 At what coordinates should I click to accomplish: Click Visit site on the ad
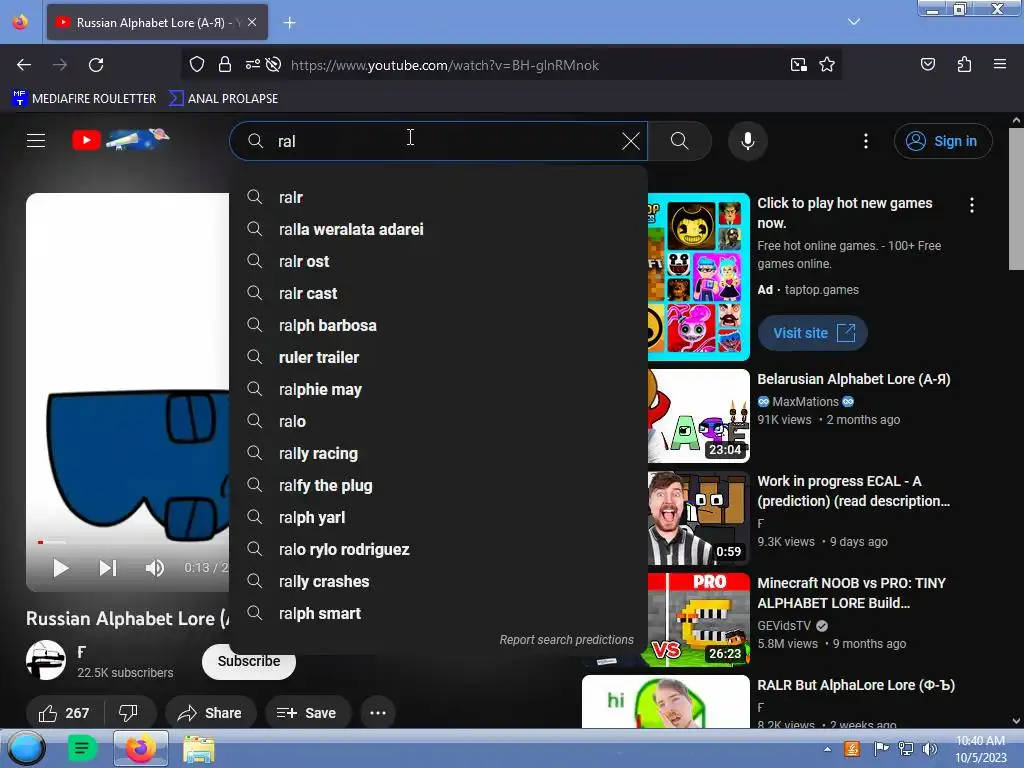[812, 333]
